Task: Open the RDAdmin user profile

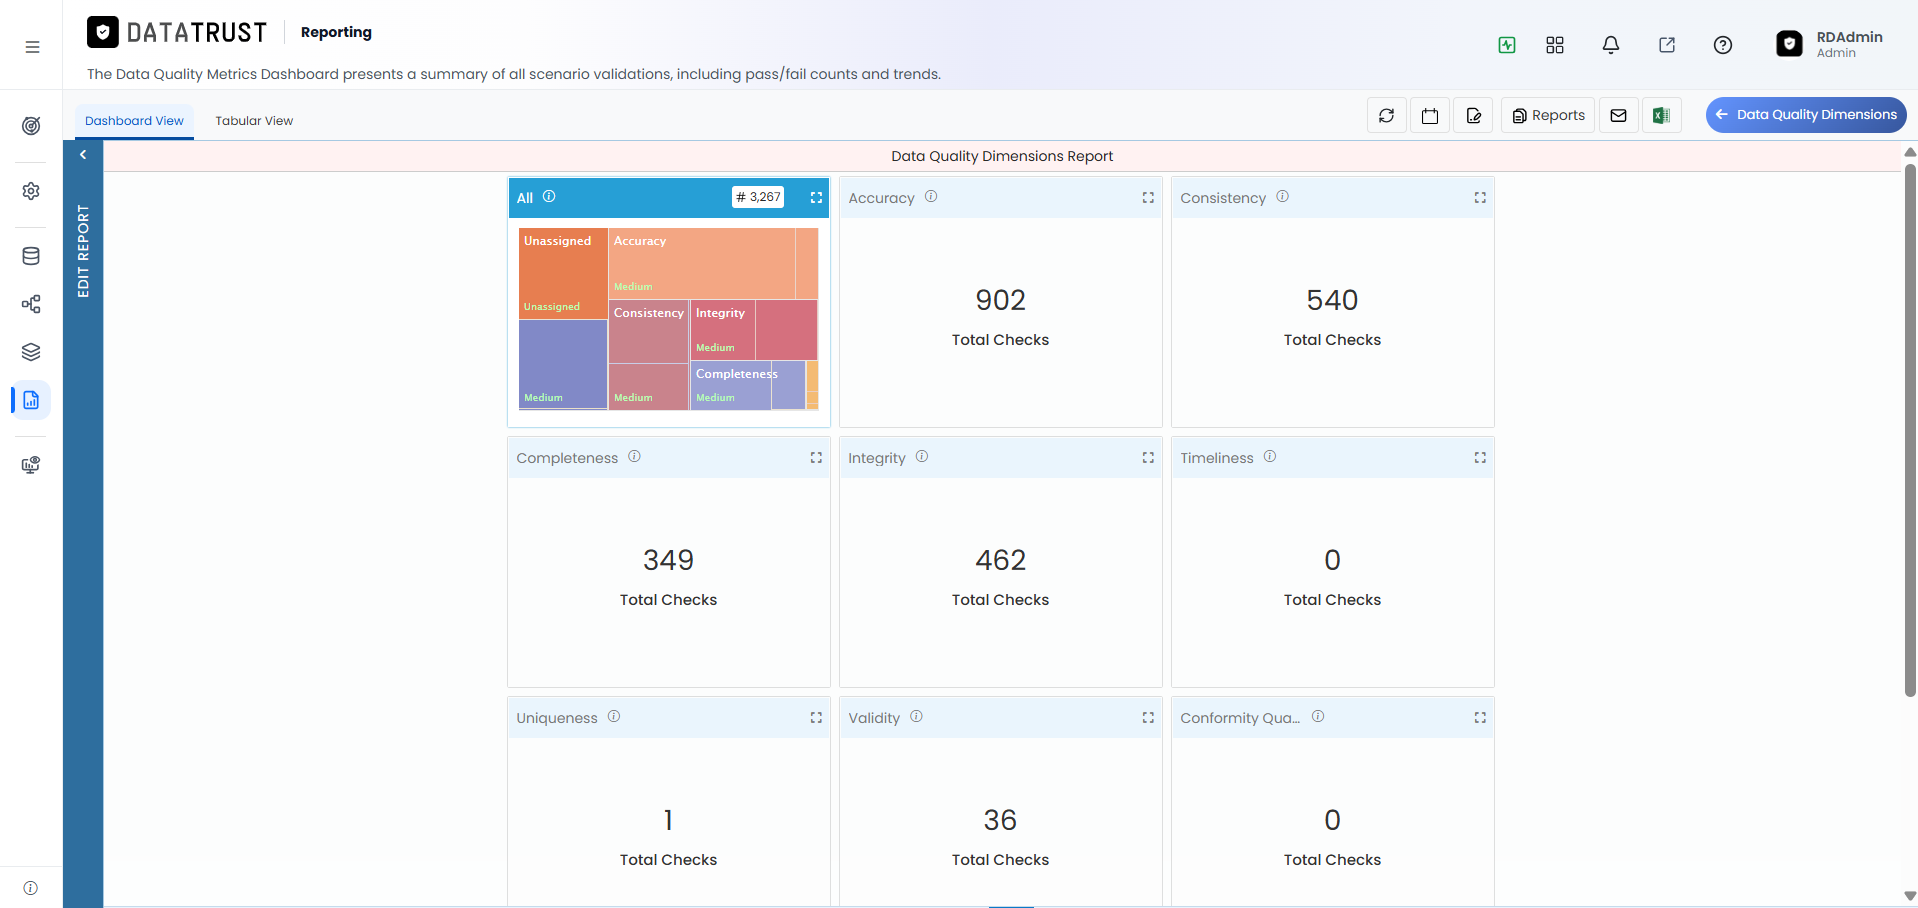Action: point(1830,44)
